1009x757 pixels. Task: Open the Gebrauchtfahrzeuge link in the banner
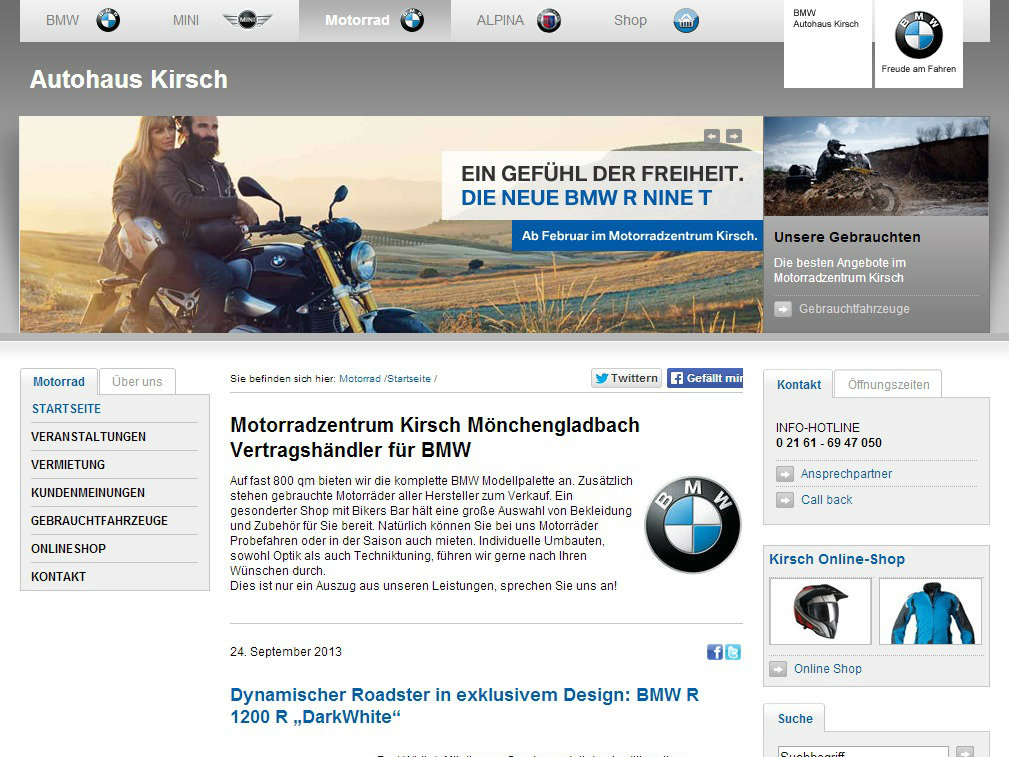point(854,309)
